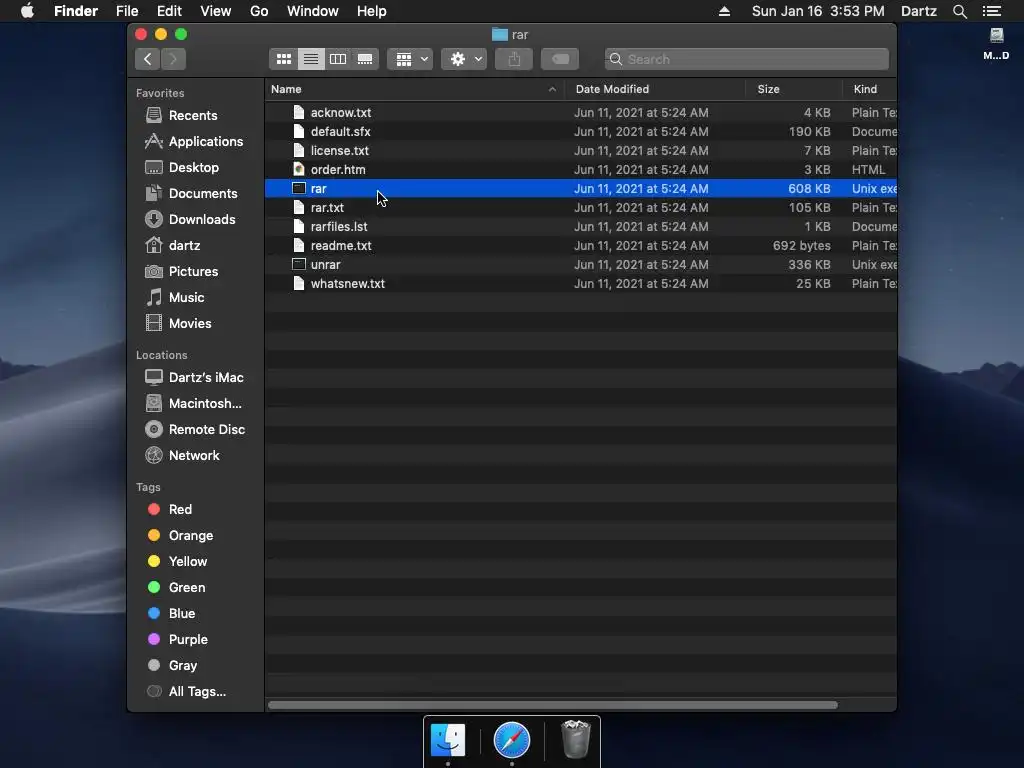
Task: Open the File menu
Action: pos(127,11)
